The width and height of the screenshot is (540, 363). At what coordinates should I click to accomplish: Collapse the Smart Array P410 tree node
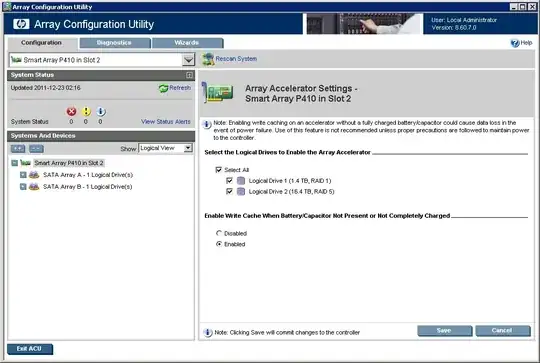point(14,163)
